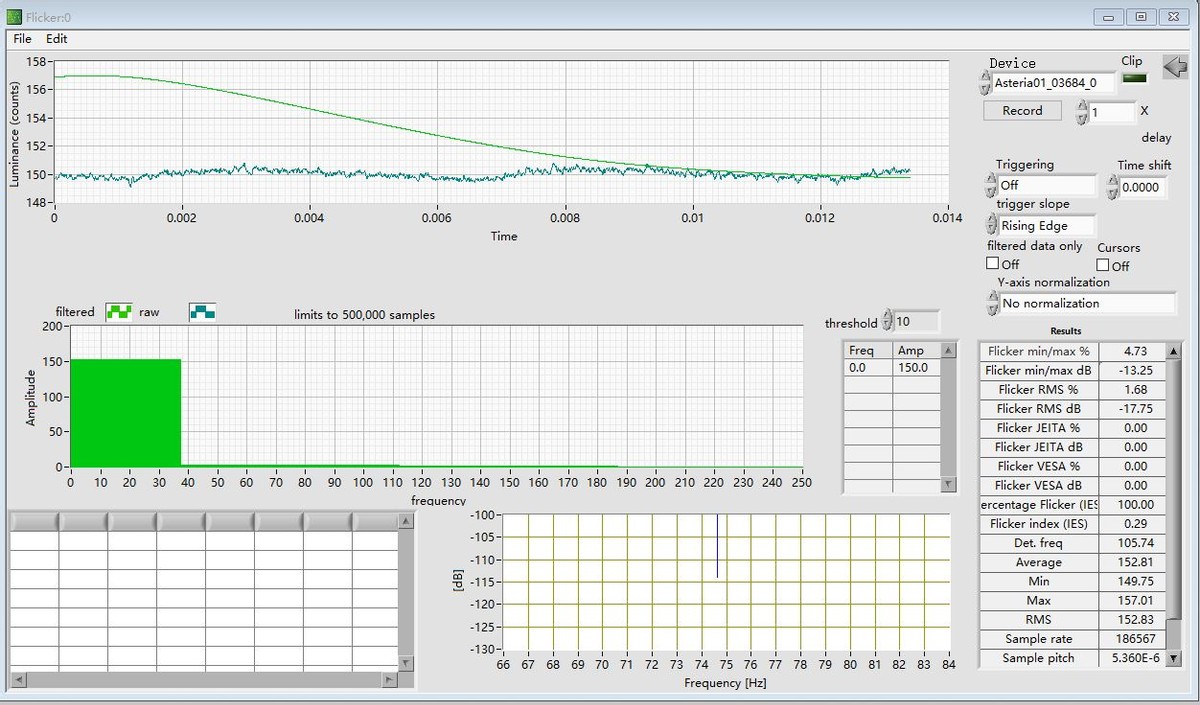Click the raw plot legend icon
This screenshot has height=705, width=1200.
[x=202, y=312]
